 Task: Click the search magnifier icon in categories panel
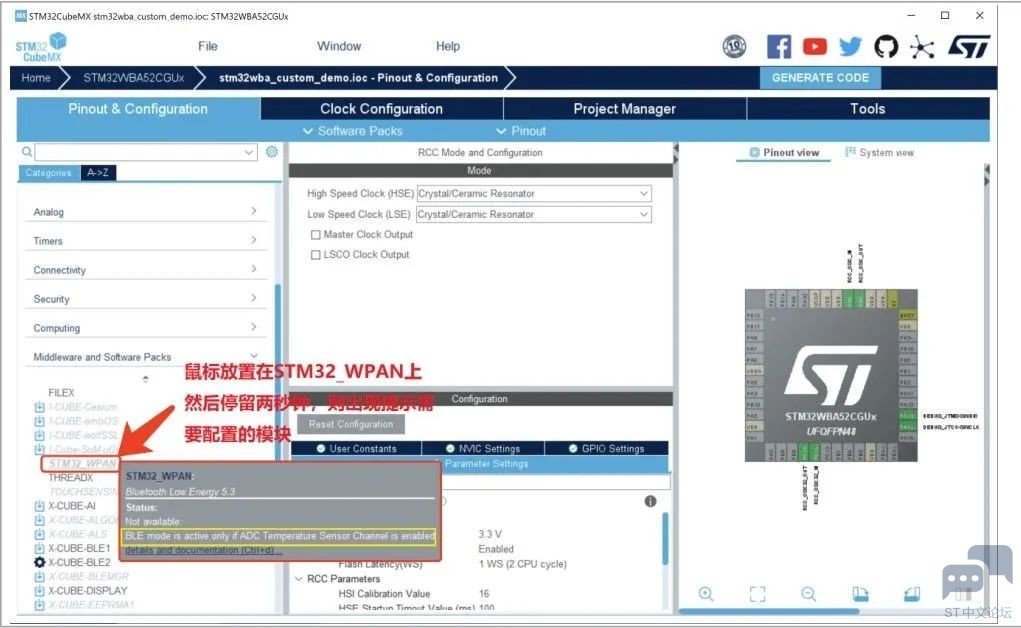pos(27,152)
